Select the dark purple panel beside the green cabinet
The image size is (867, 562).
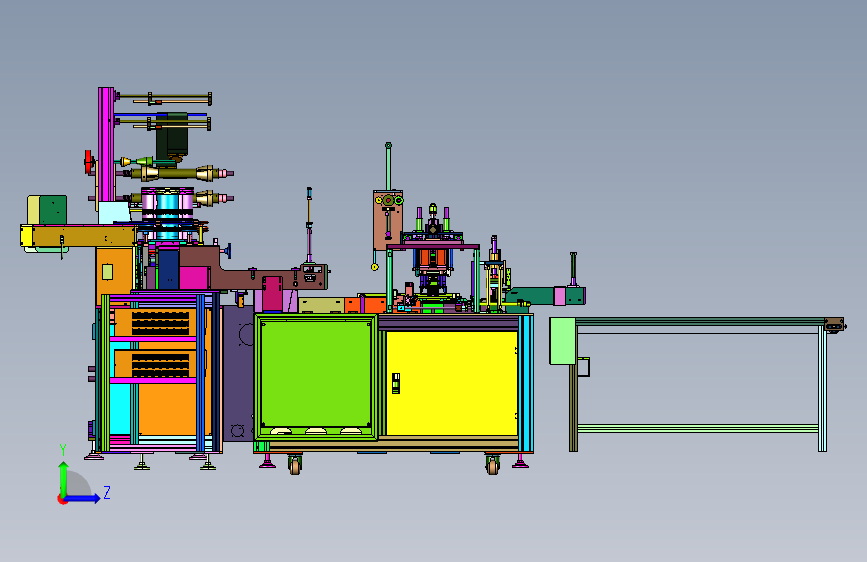238,373
